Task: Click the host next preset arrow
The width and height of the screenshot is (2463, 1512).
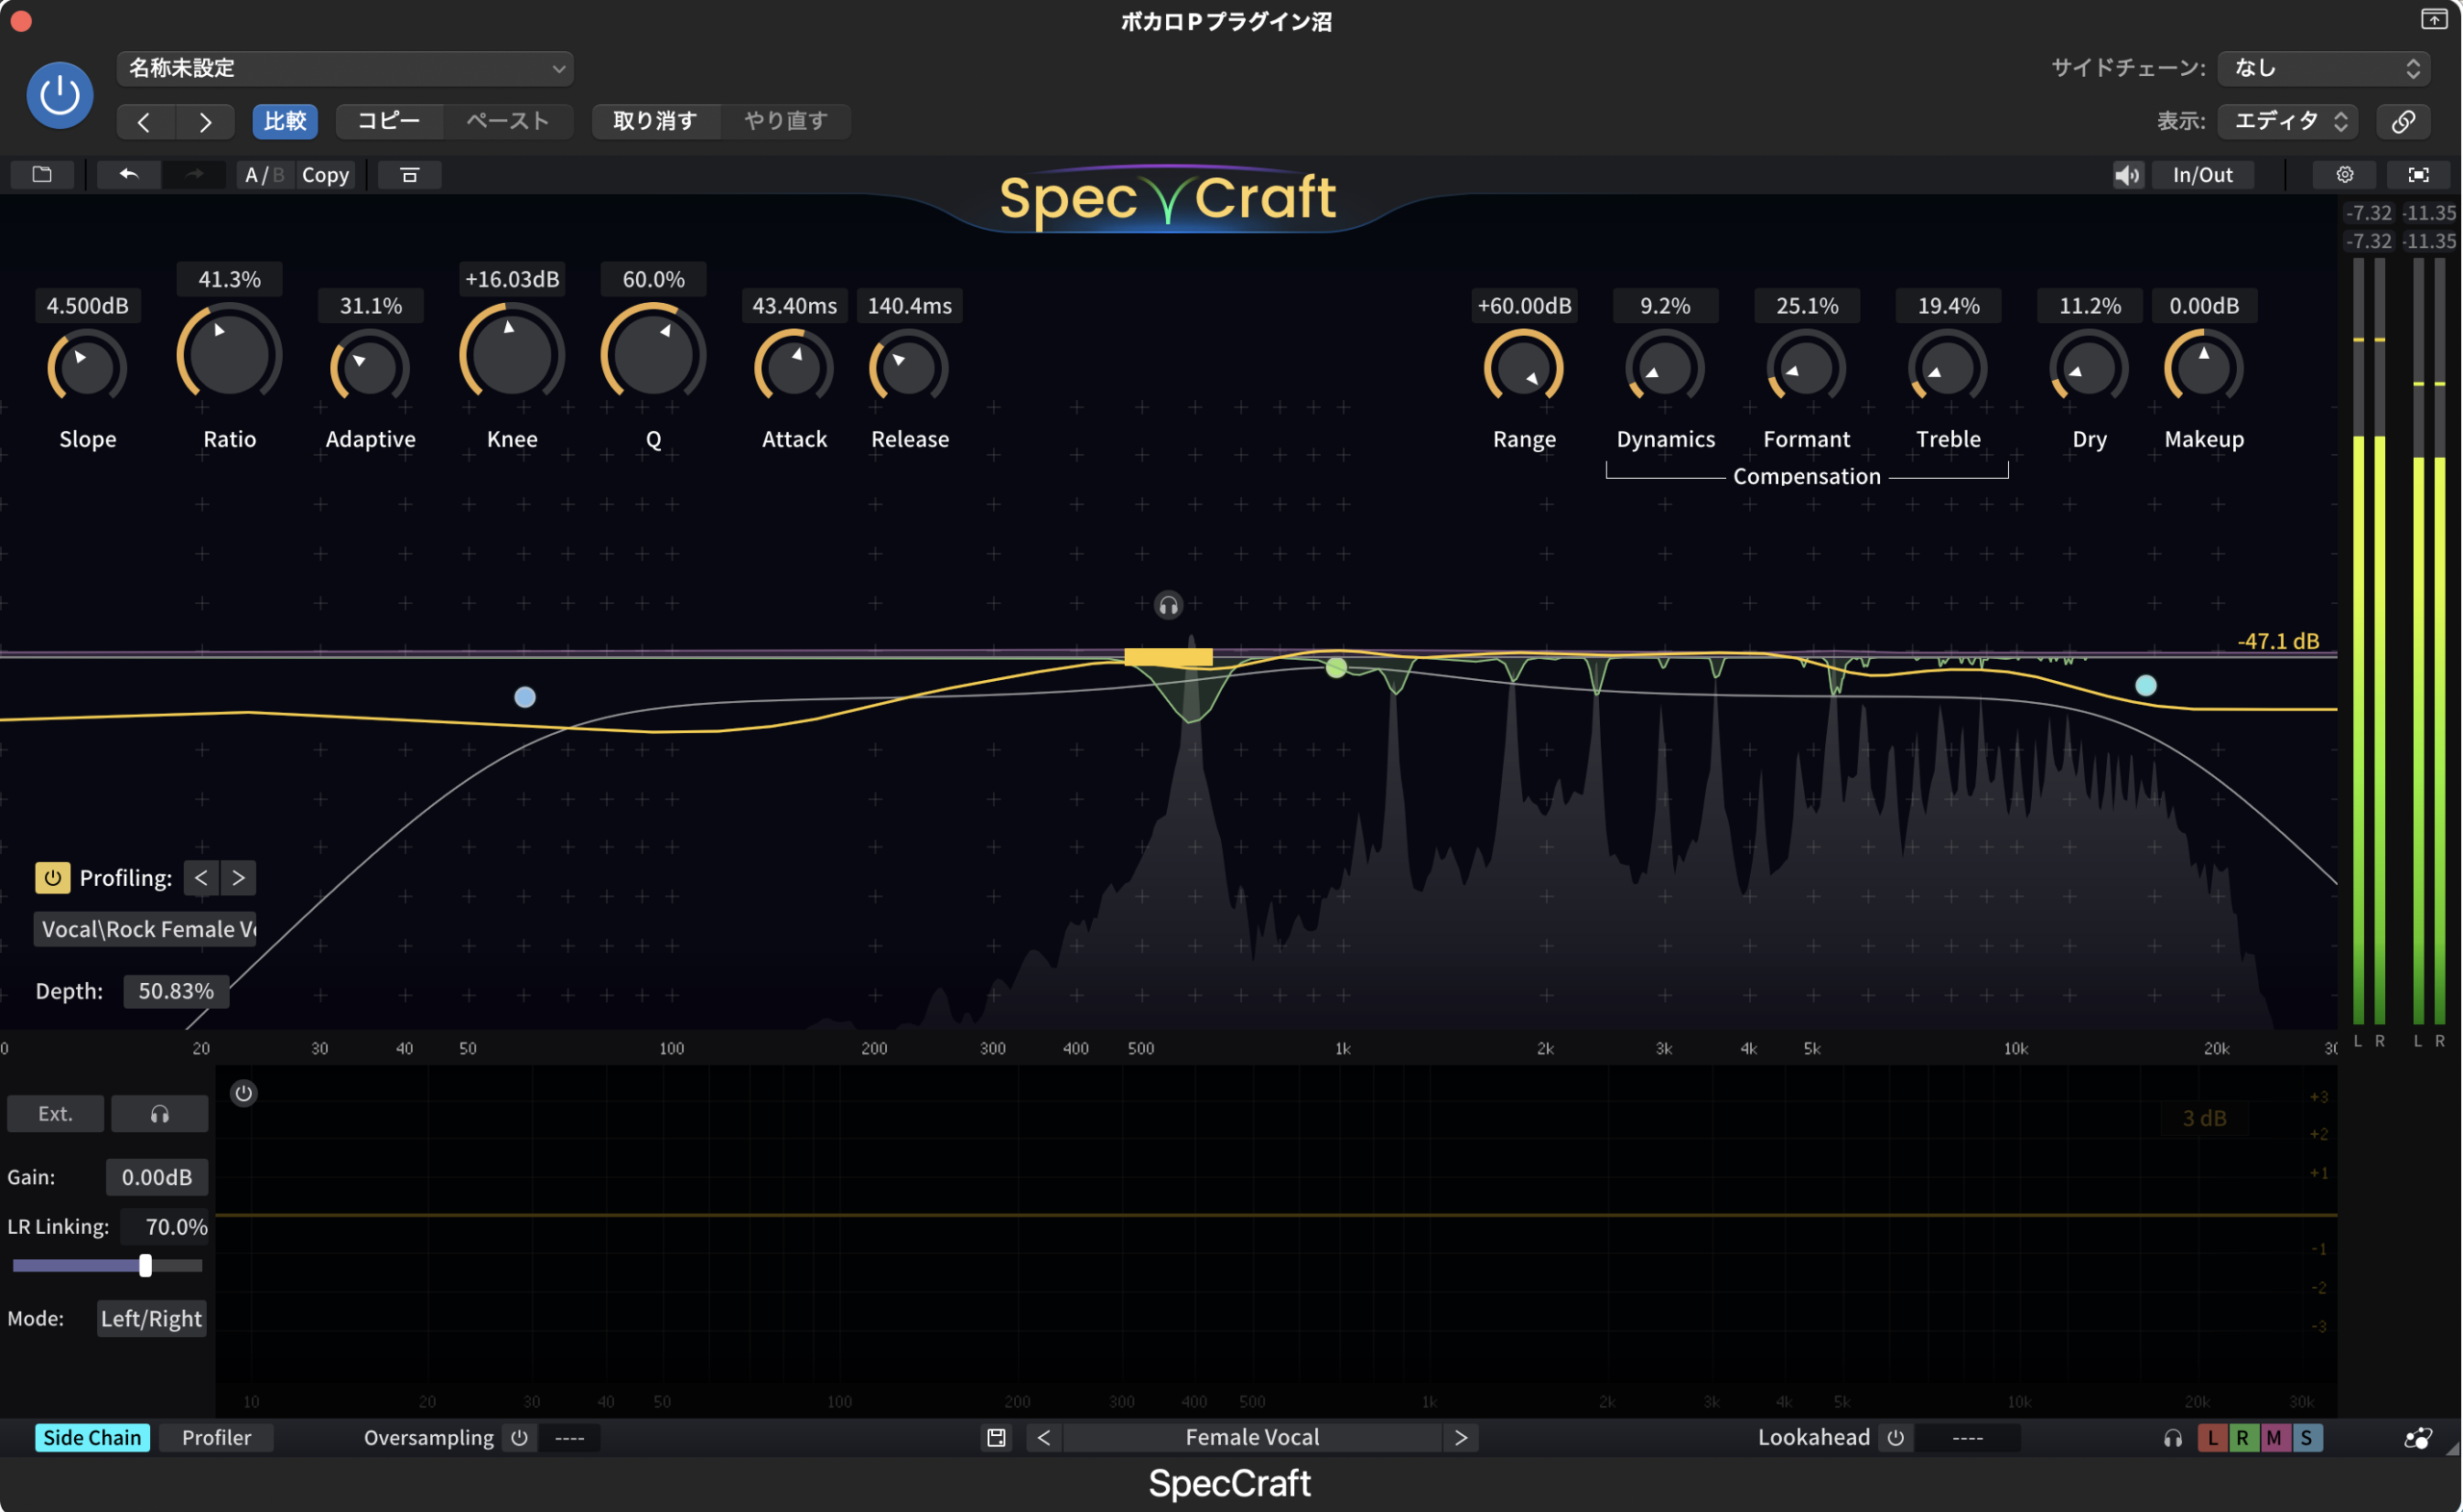Action: [205, 122]
